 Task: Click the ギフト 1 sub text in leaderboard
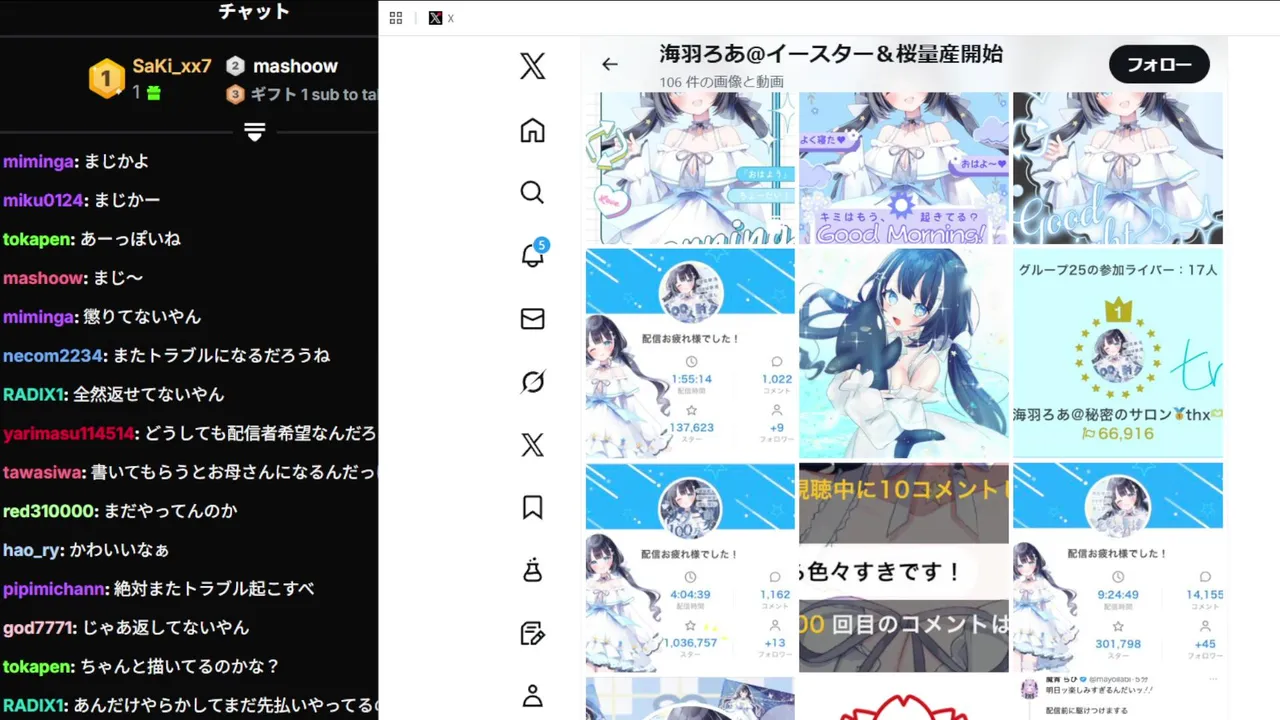coord(312,94)
